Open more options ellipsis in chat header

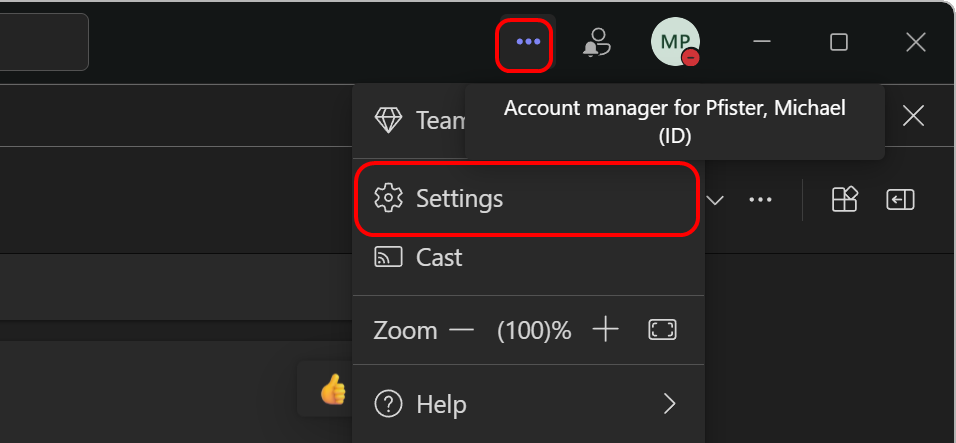click(x=760, y=199)
